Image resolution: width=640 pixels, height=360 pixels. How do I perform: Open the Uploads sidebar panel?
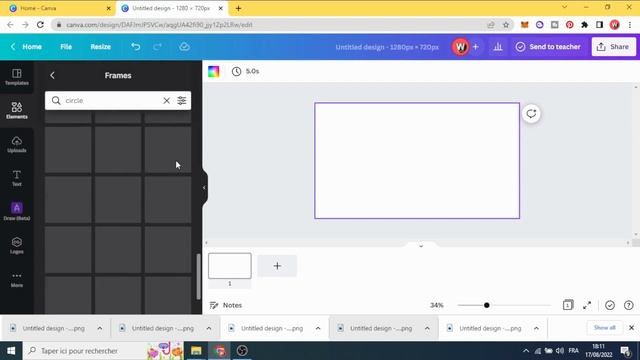coord(17,144)
